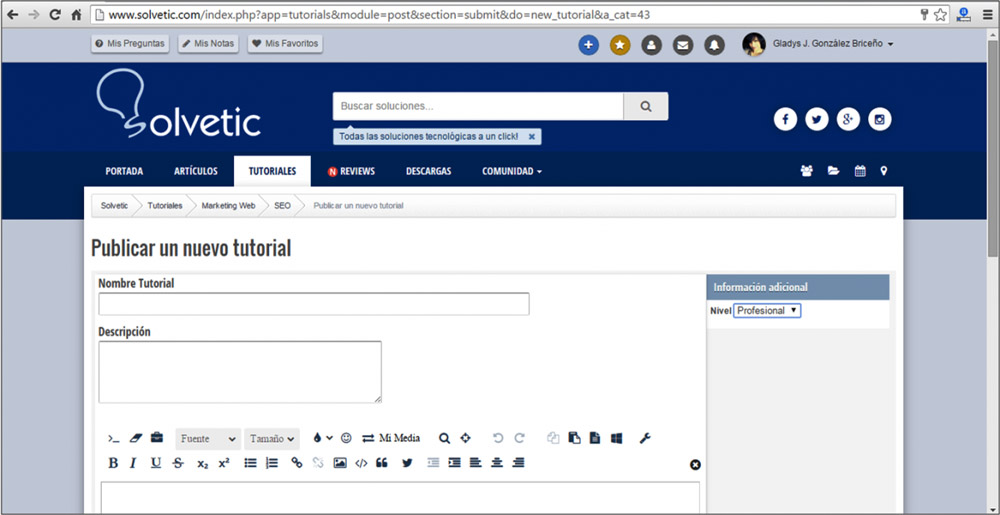Apply underline formatting
This screenshot has width=1000, height=515.
coord(156,463)
